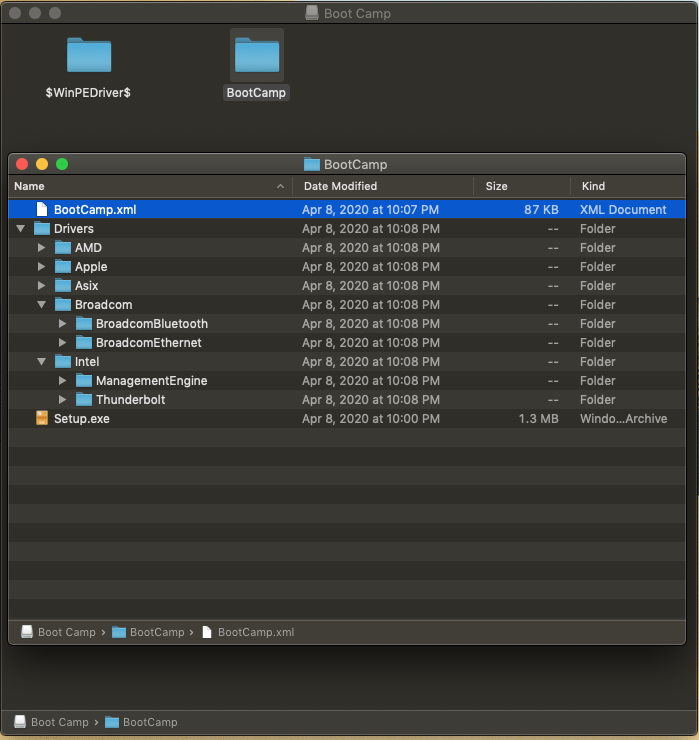Select the BroadcomBluetooth row name

coord(152,324)
